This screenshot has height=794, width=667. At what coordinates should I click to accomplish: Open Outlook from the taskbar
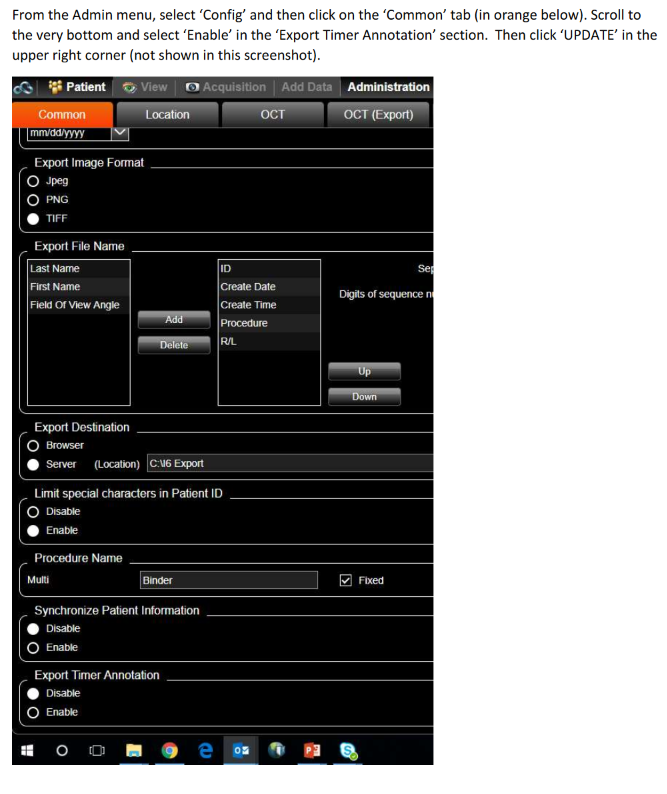click(241, 750)
